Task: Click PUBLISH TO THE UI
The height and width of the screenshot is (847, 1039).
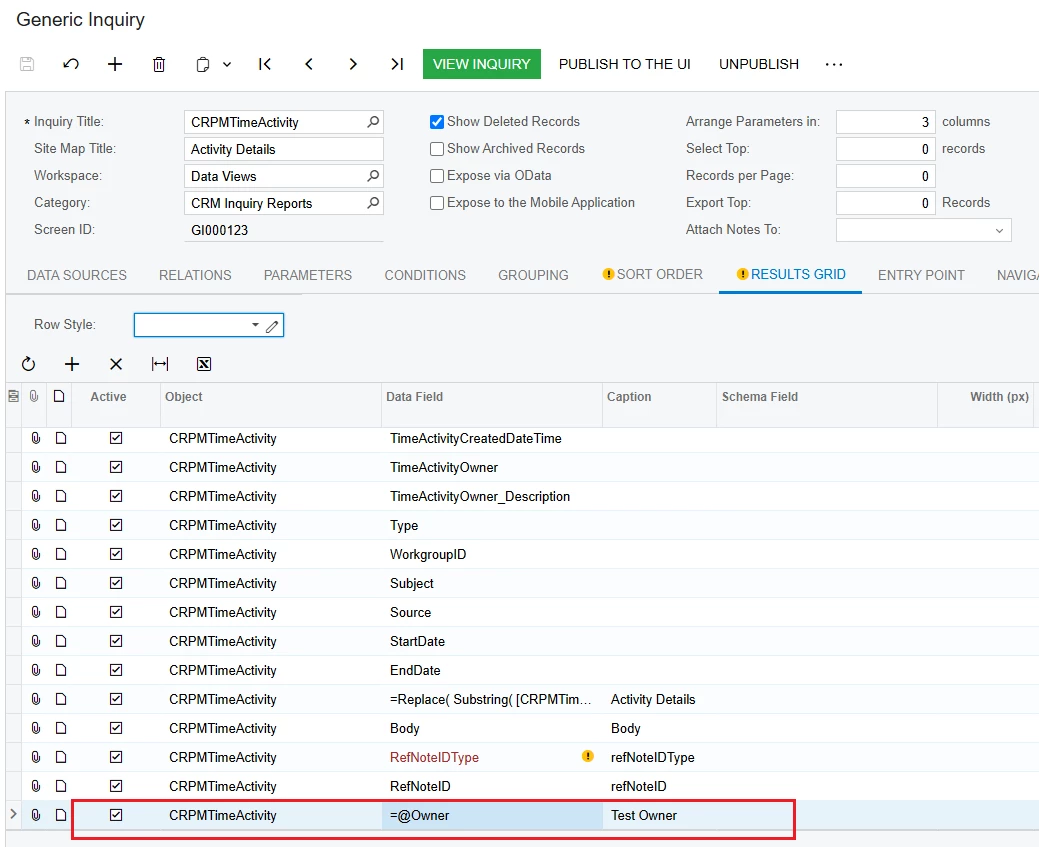Action: [x=625, y=63]
